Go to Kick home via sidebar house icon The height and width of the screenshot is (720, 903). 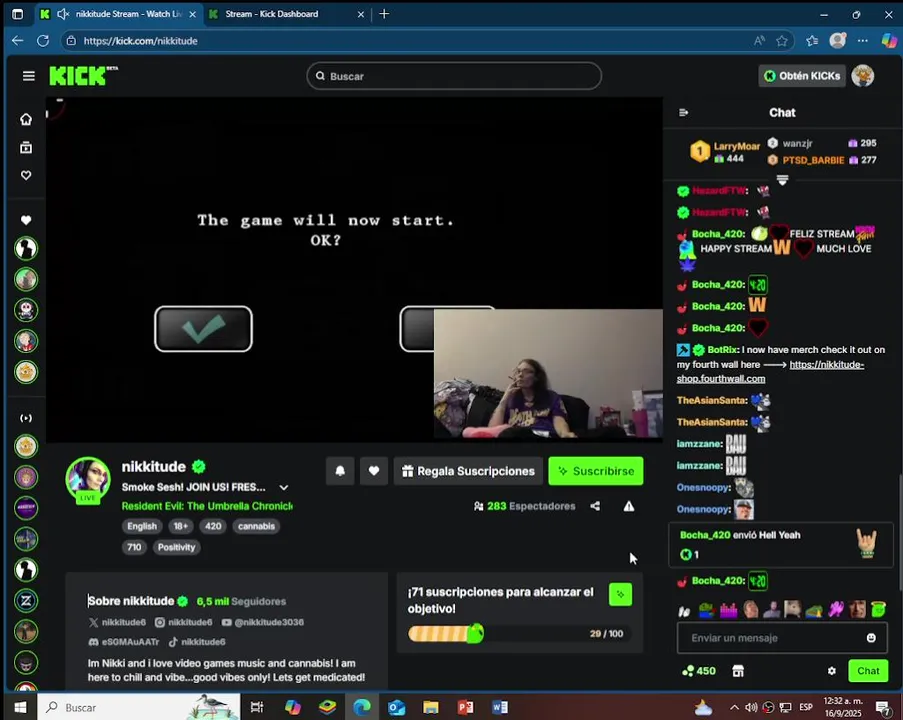tap(26, 119)
